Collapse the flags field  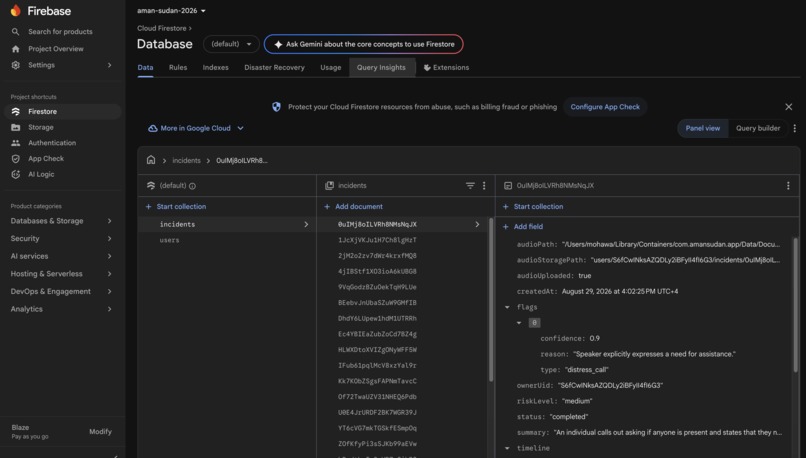click(x=507, y=307)
